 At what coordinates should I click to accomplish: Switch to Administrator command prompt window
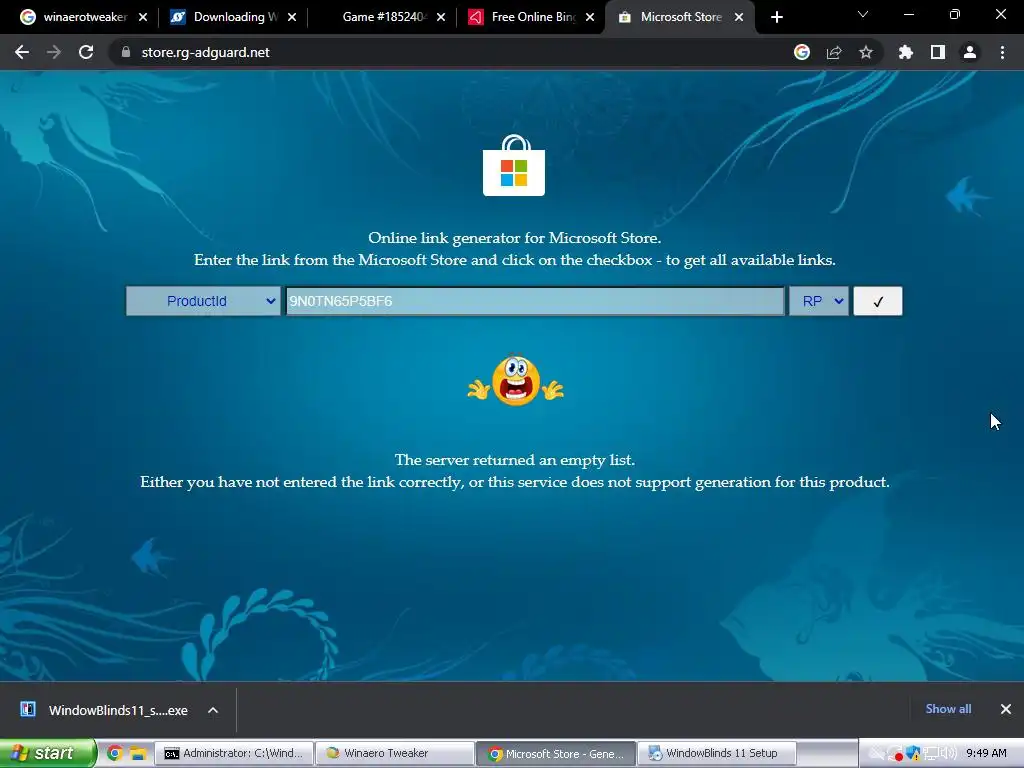(234, 753)
